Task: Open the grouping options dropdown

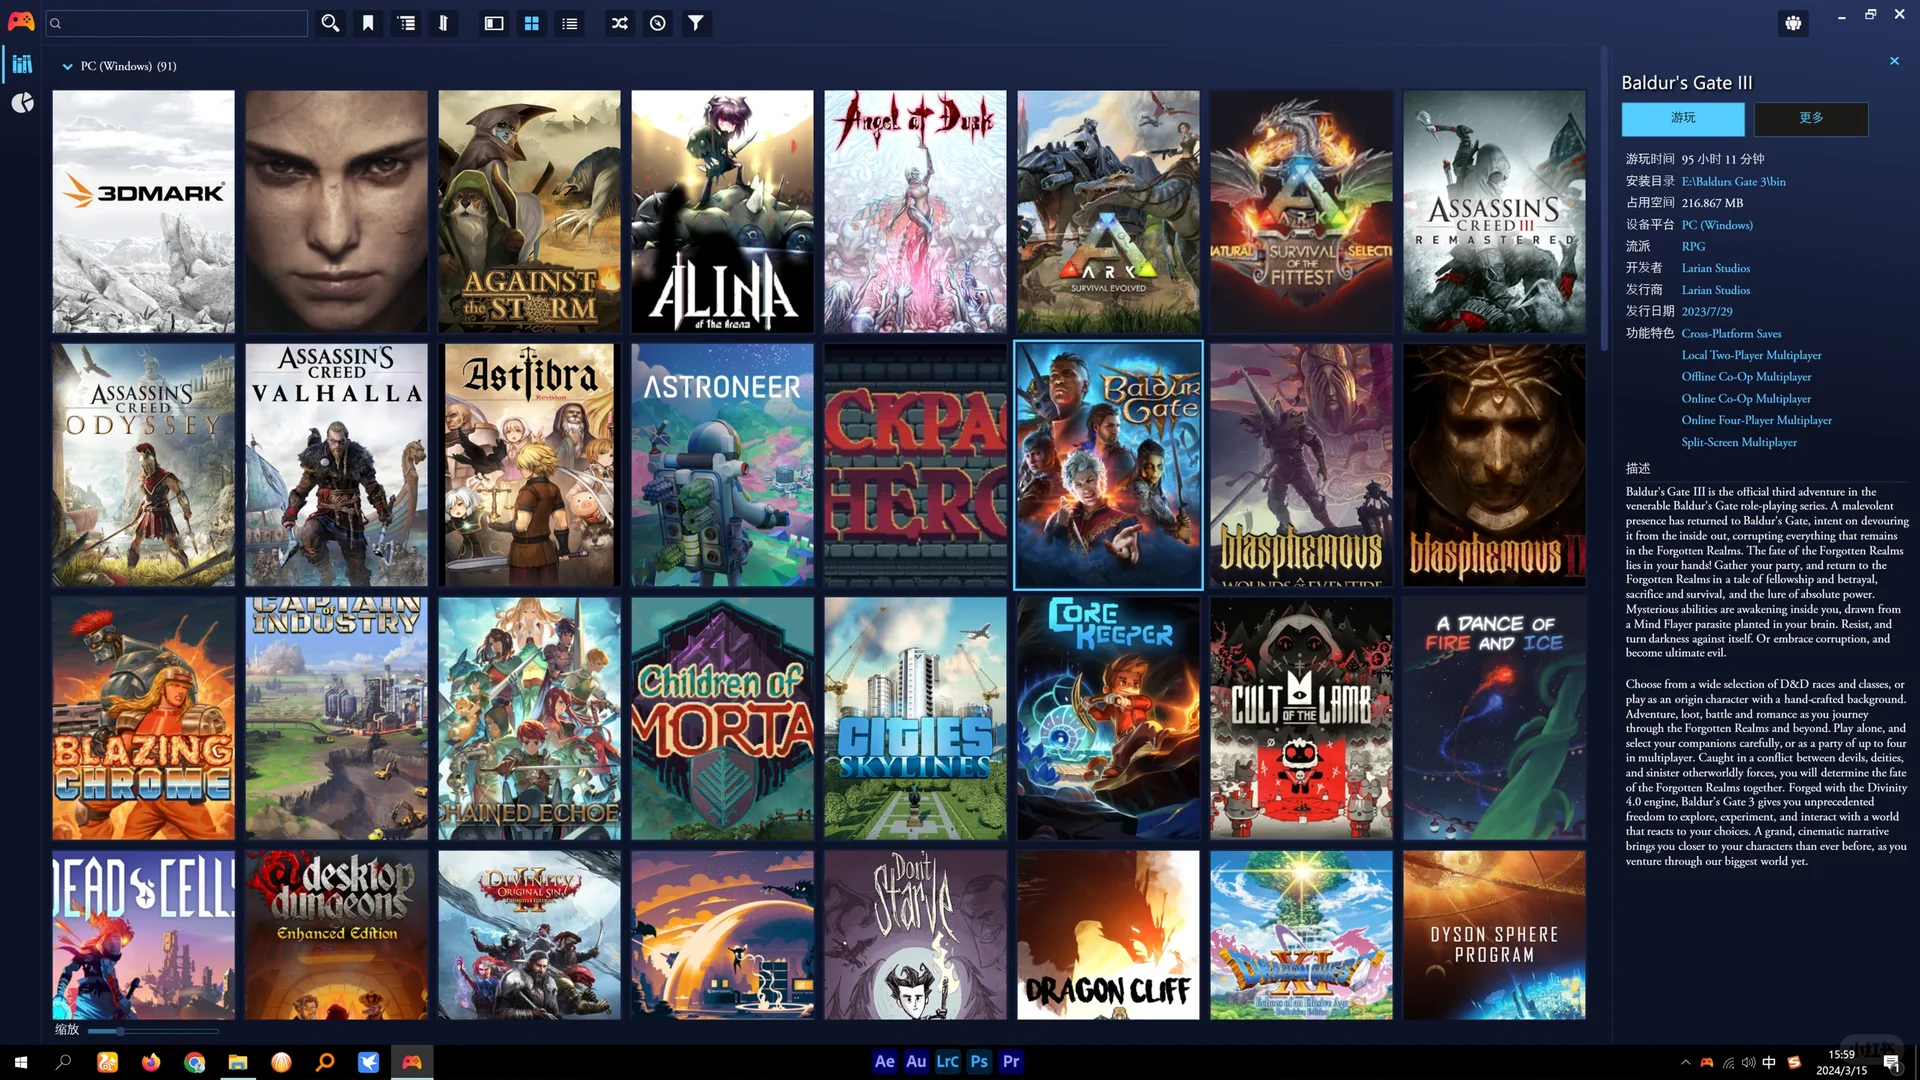Action: pos(406,23)
